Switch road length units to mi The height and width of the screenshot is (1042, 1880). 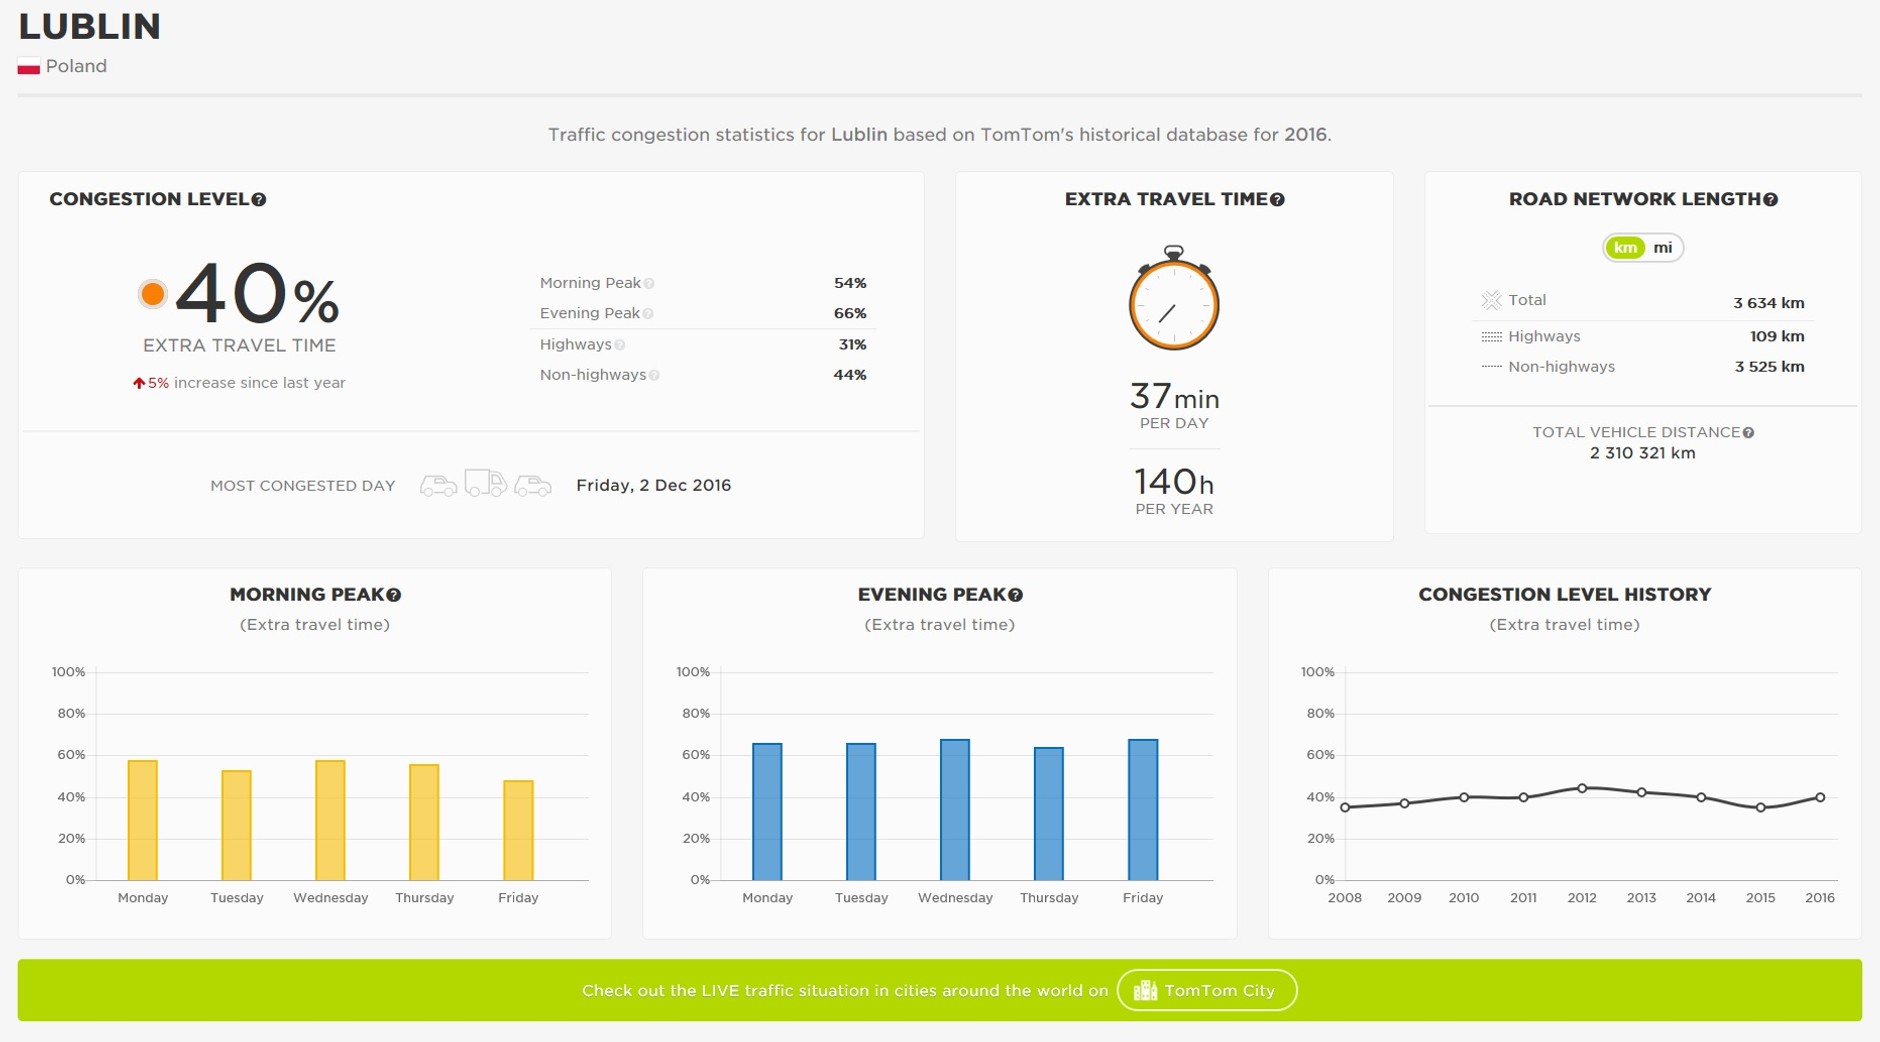pyautogui.click(x=1662, y=248)
